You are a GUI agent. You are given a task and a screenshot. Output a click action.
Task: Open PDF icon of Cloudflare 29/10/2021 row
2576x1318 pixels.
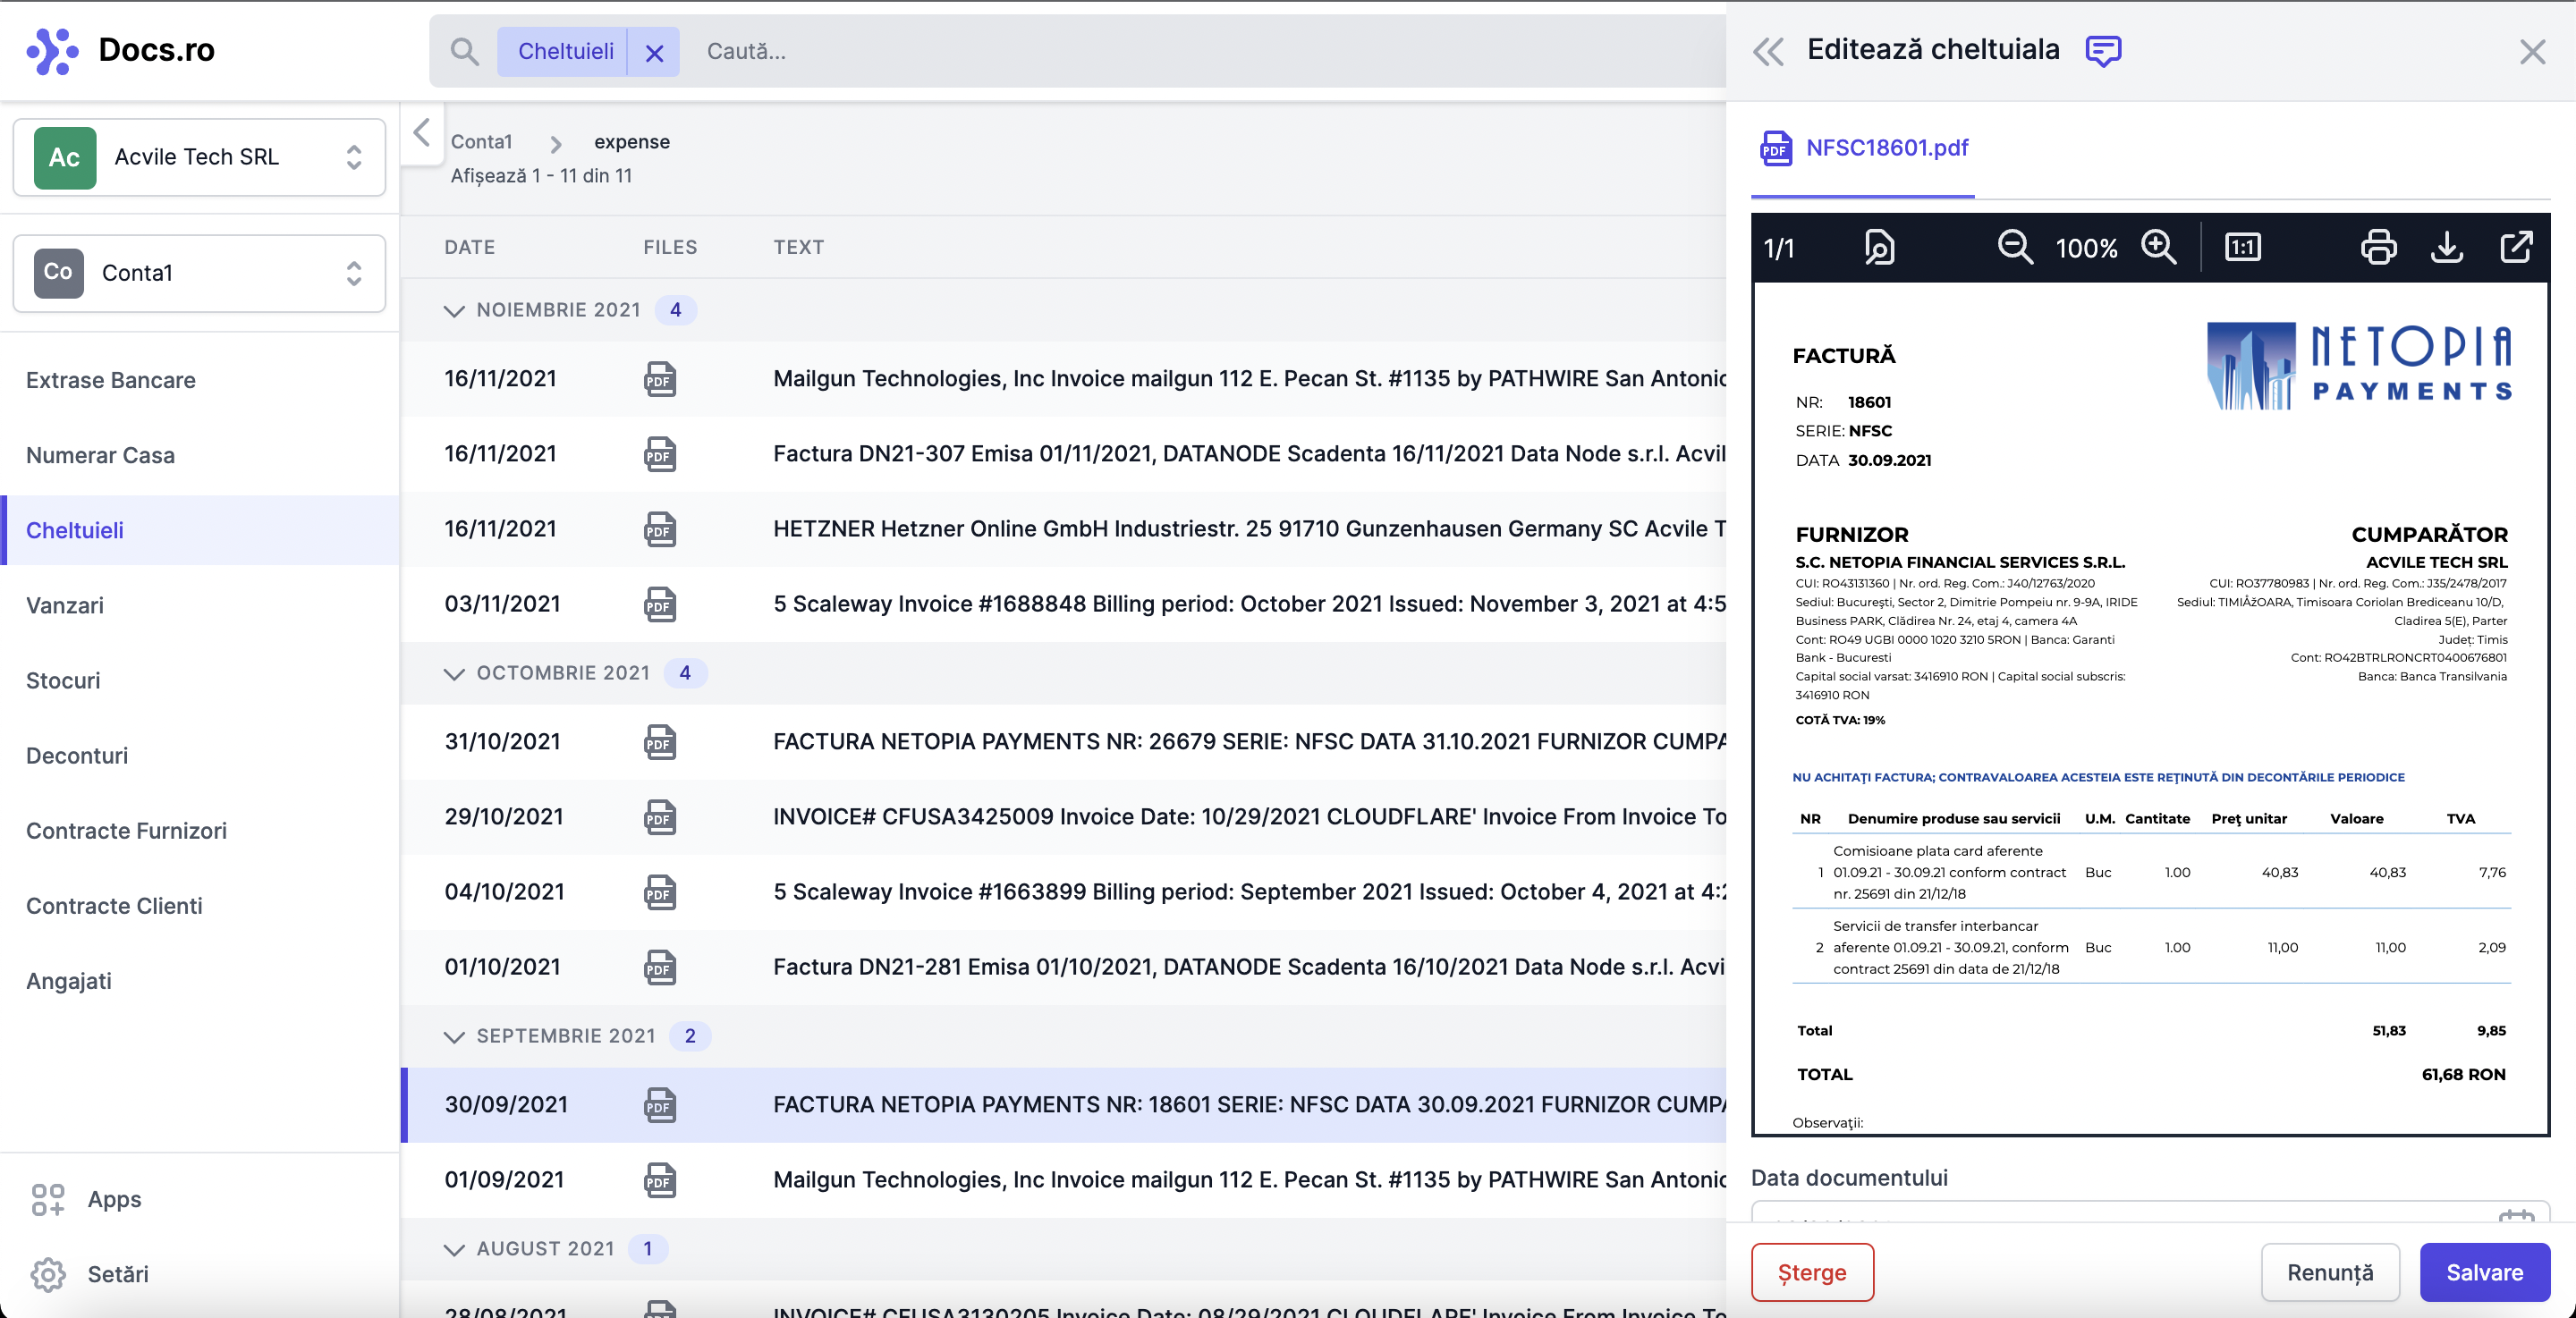(x=660, y=817)
